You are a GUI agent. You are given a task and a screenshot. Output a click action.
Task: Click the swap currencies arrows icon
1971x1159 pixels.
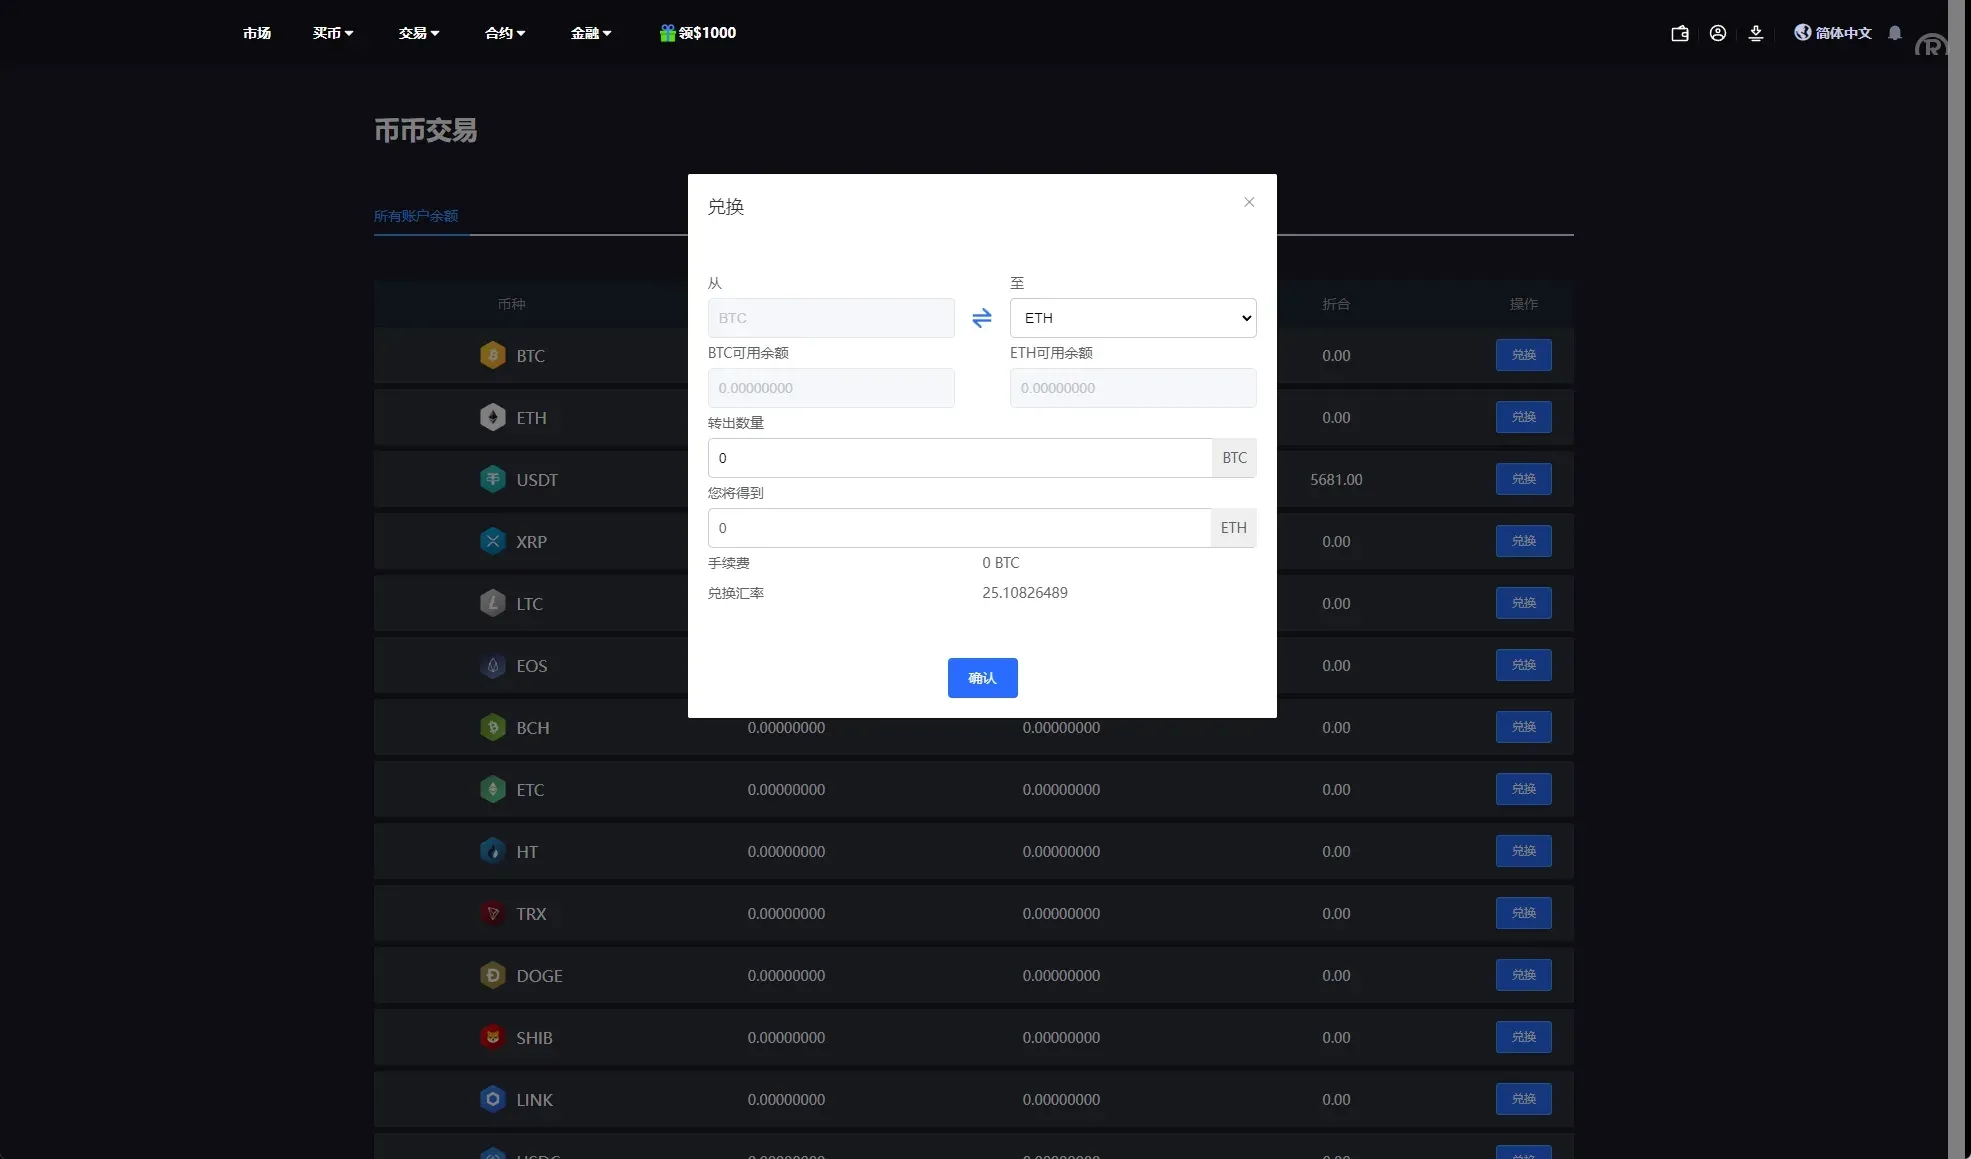click(x=981, y=318)
